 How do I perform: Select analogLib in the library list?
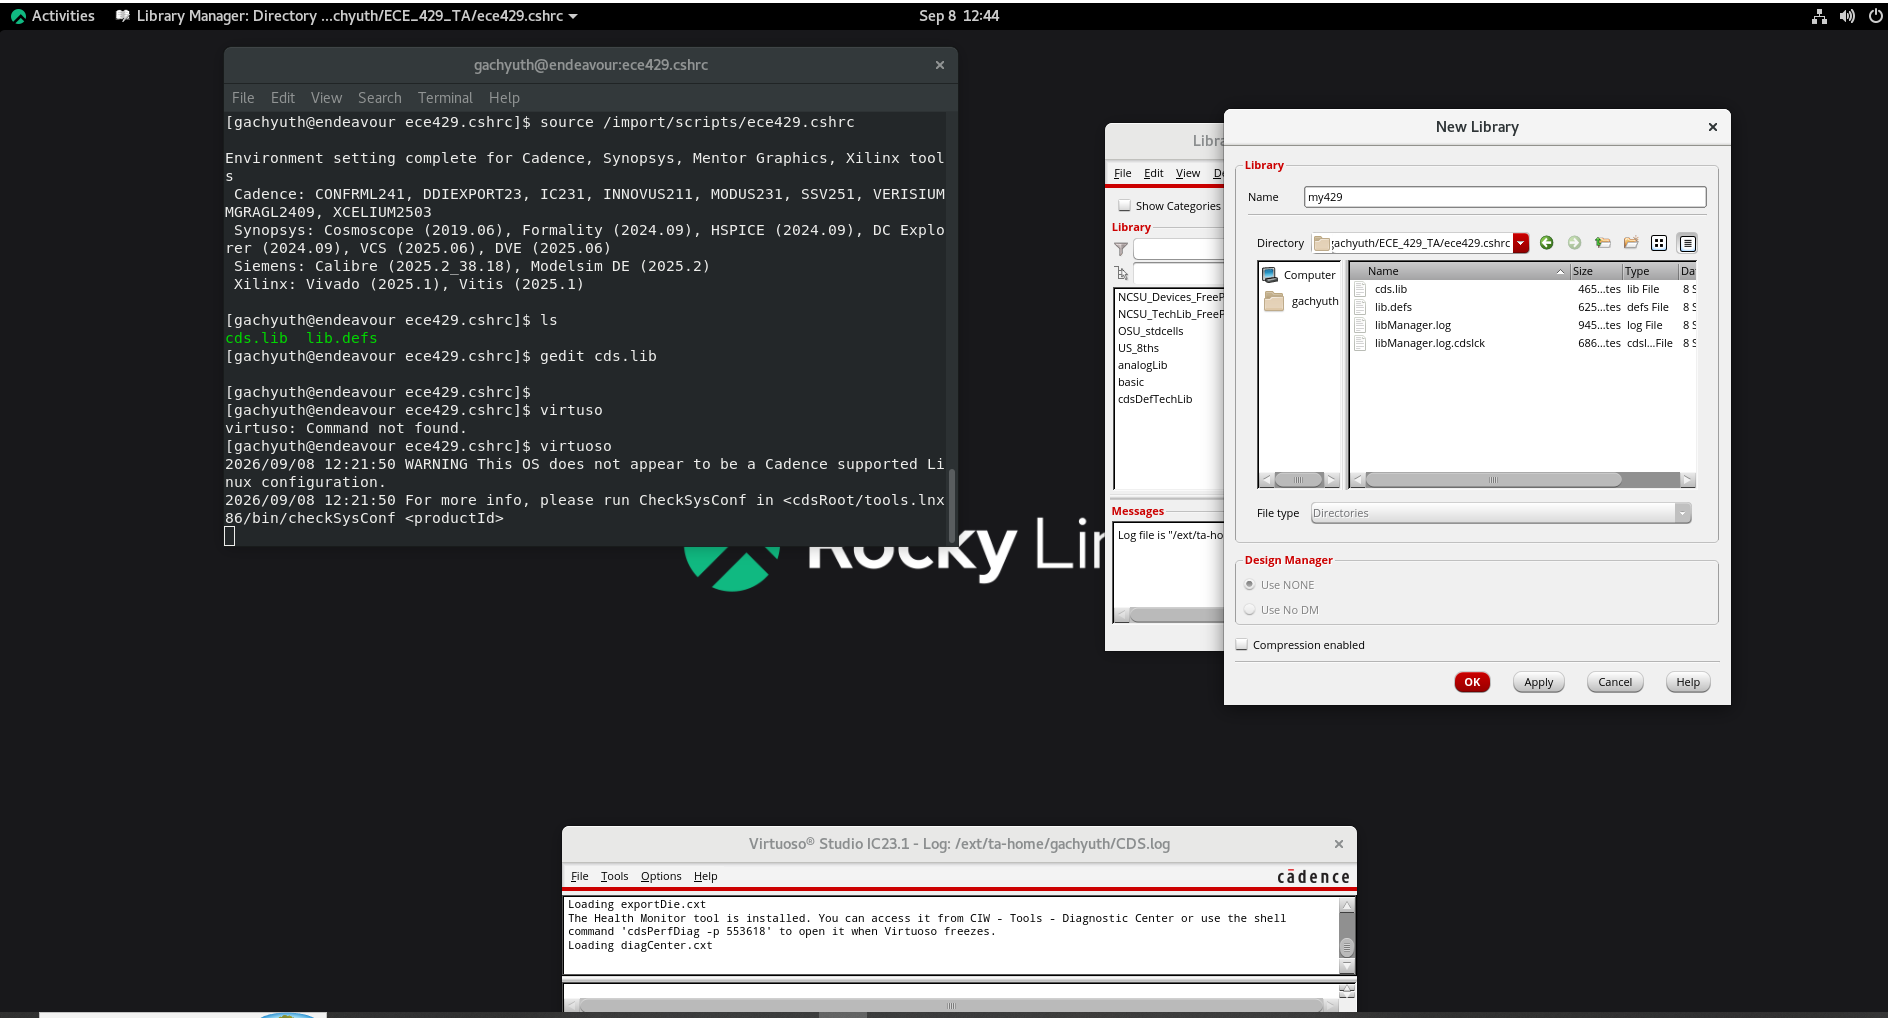point(1142,365)
